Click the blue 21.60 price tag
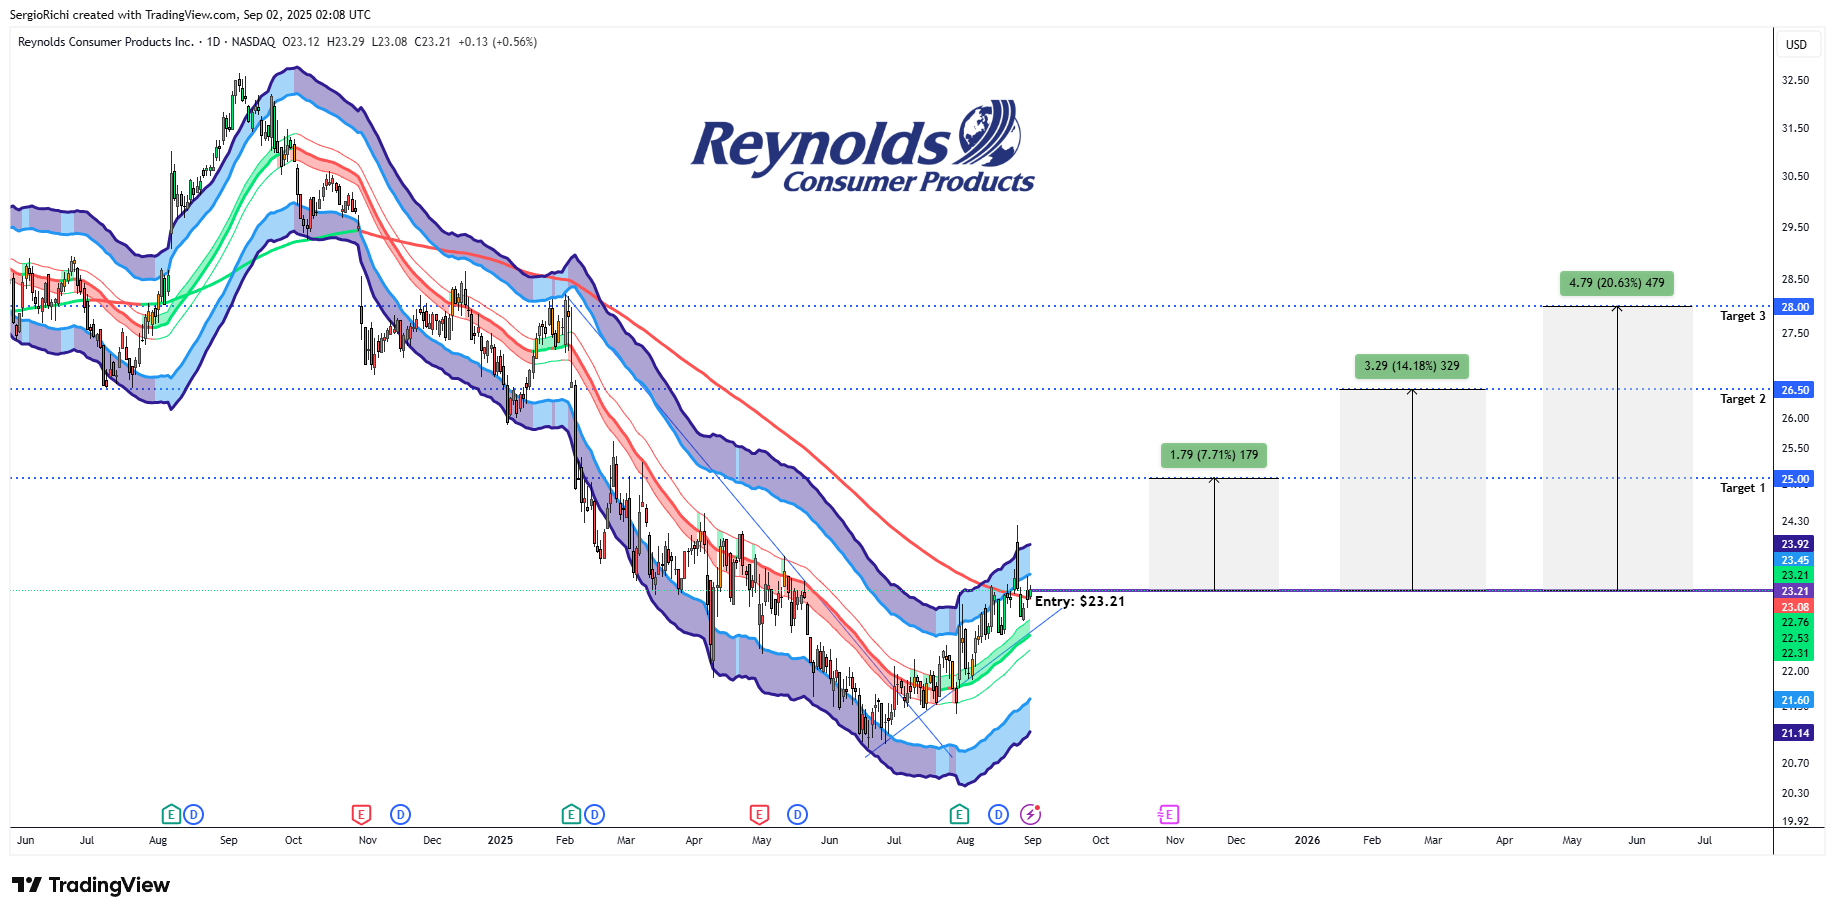1835x915 pixels. point(1795,700)
